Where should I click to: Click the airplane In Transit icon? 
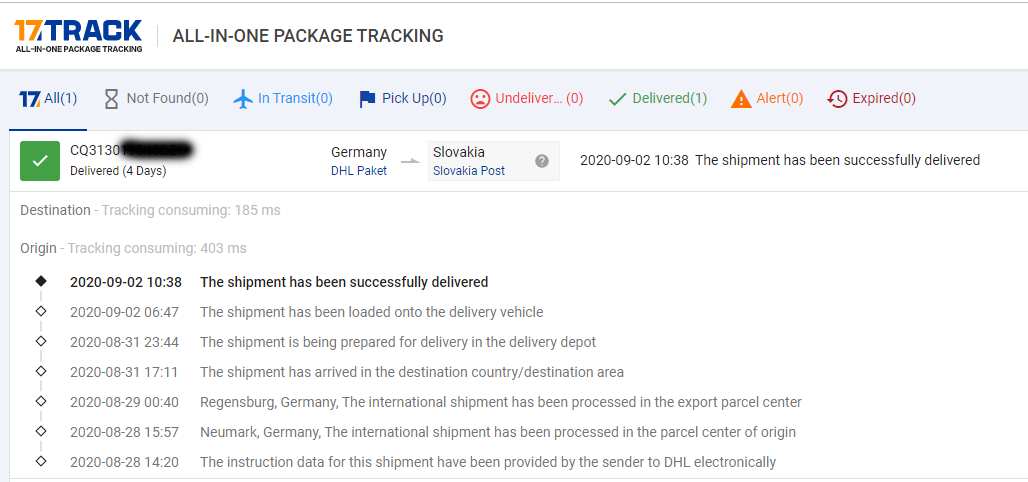click(x=243, y=98)
